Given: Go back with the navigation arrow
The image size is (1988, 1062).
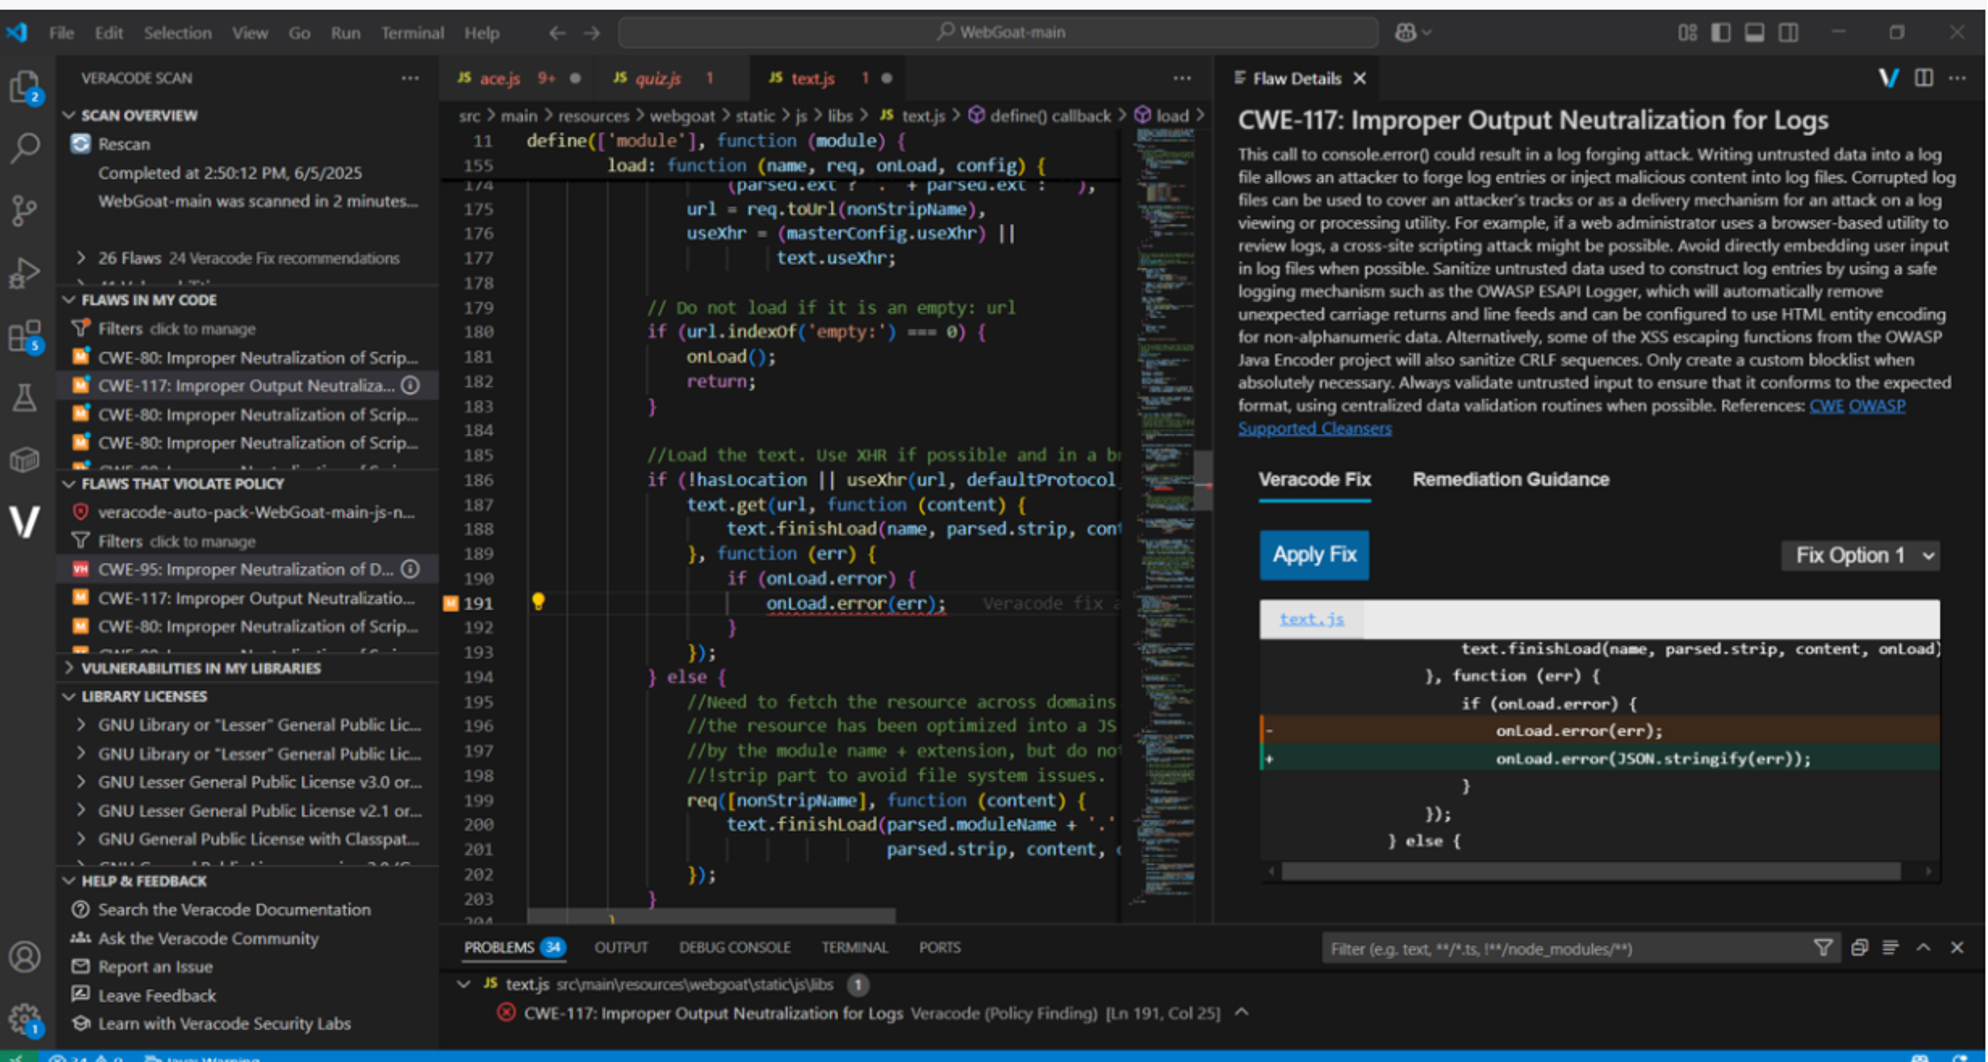Looking at the screenshot, I should click(x=557, y=33).
